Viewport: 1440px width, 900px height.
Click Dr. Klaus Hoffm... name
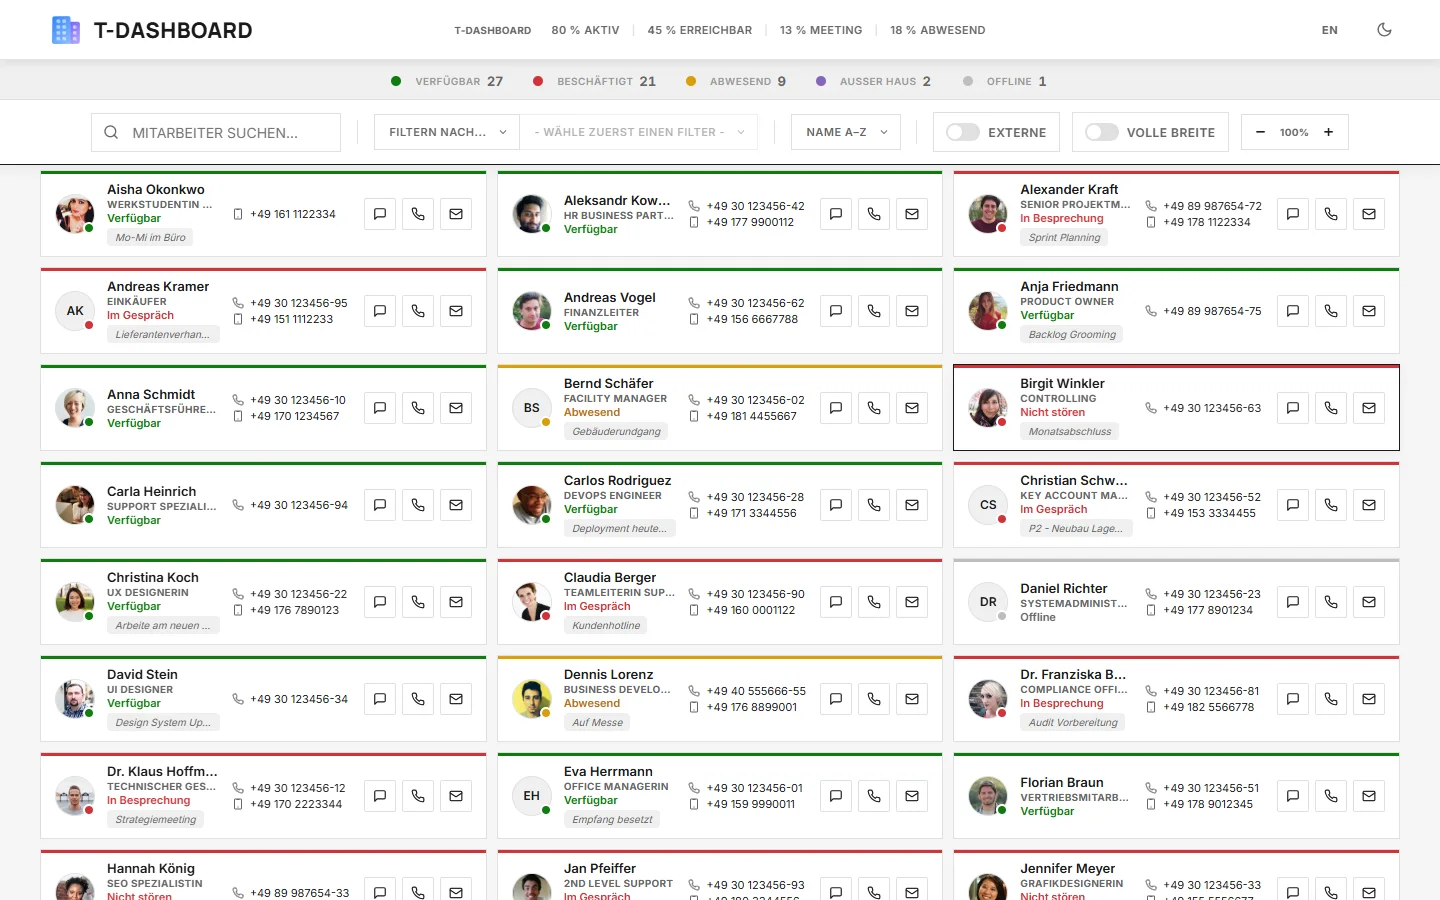tap(162, 771)
